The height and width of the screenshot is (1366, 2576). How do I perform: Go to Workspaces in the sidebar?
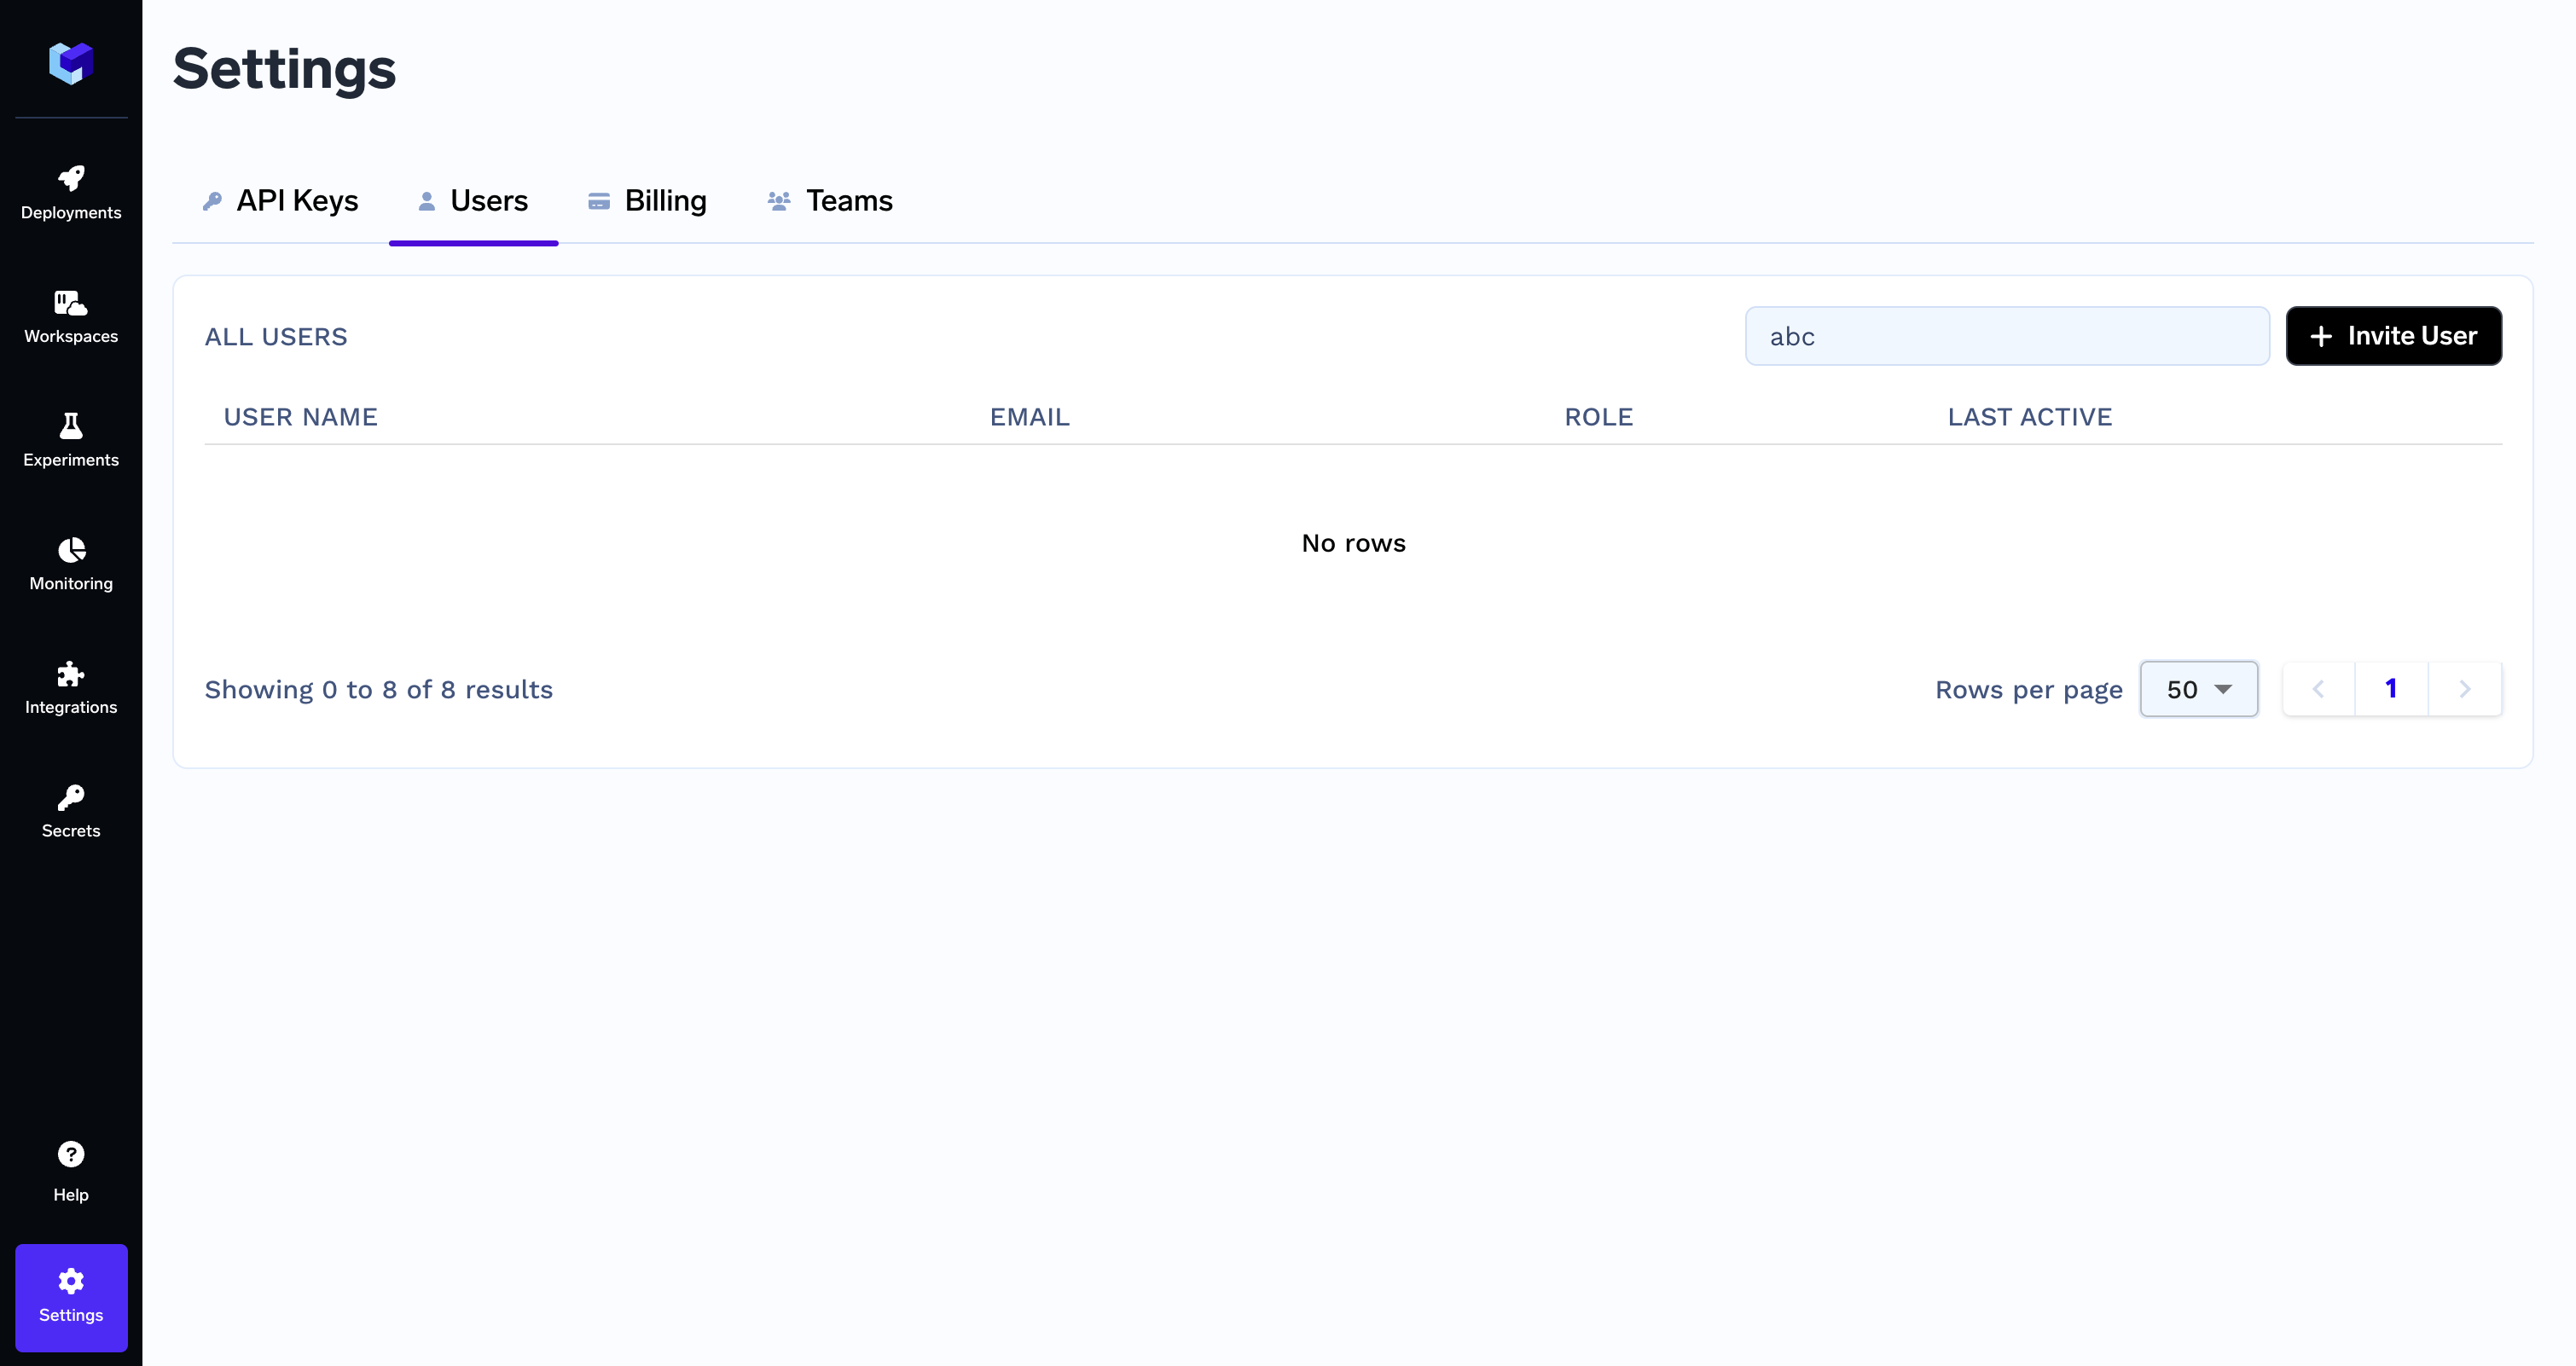[x=71, y=316]
